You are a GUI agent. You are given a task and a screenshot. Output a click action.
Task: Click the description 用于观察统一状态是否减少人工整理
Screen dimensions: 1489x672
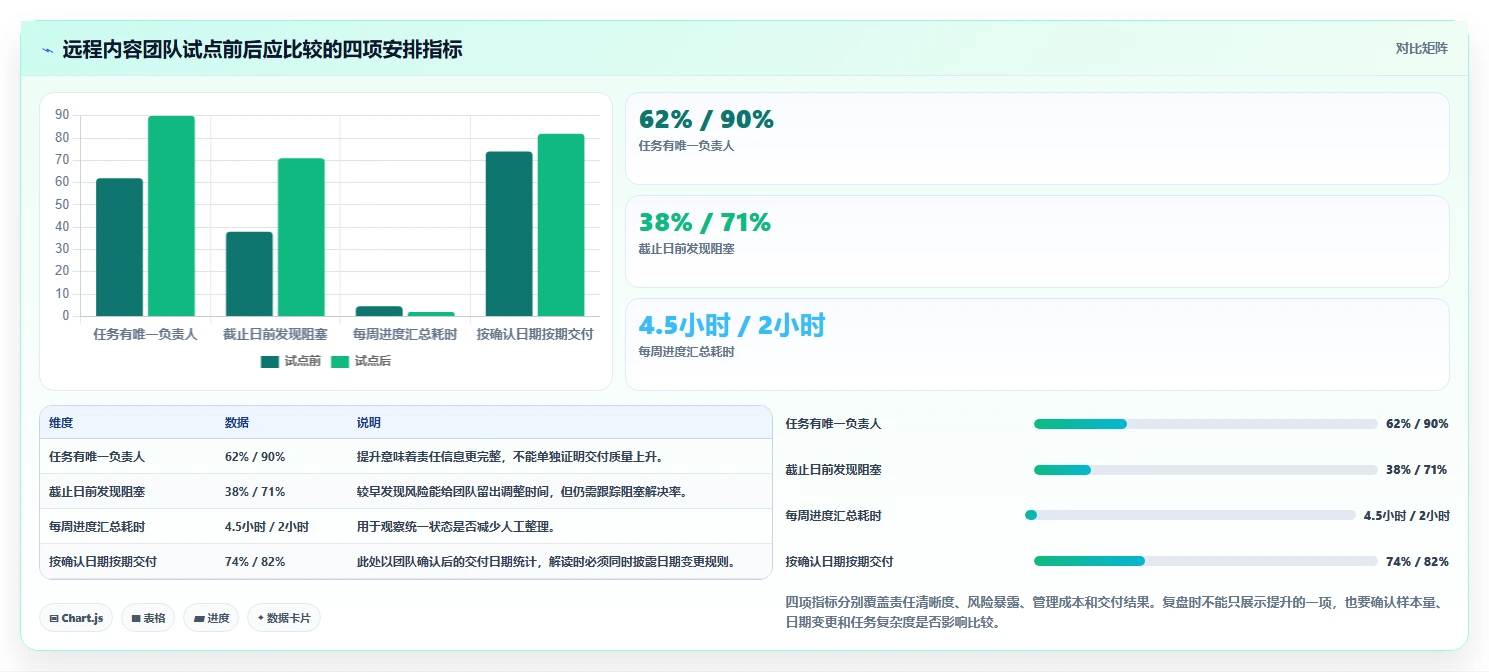point(456,527)
